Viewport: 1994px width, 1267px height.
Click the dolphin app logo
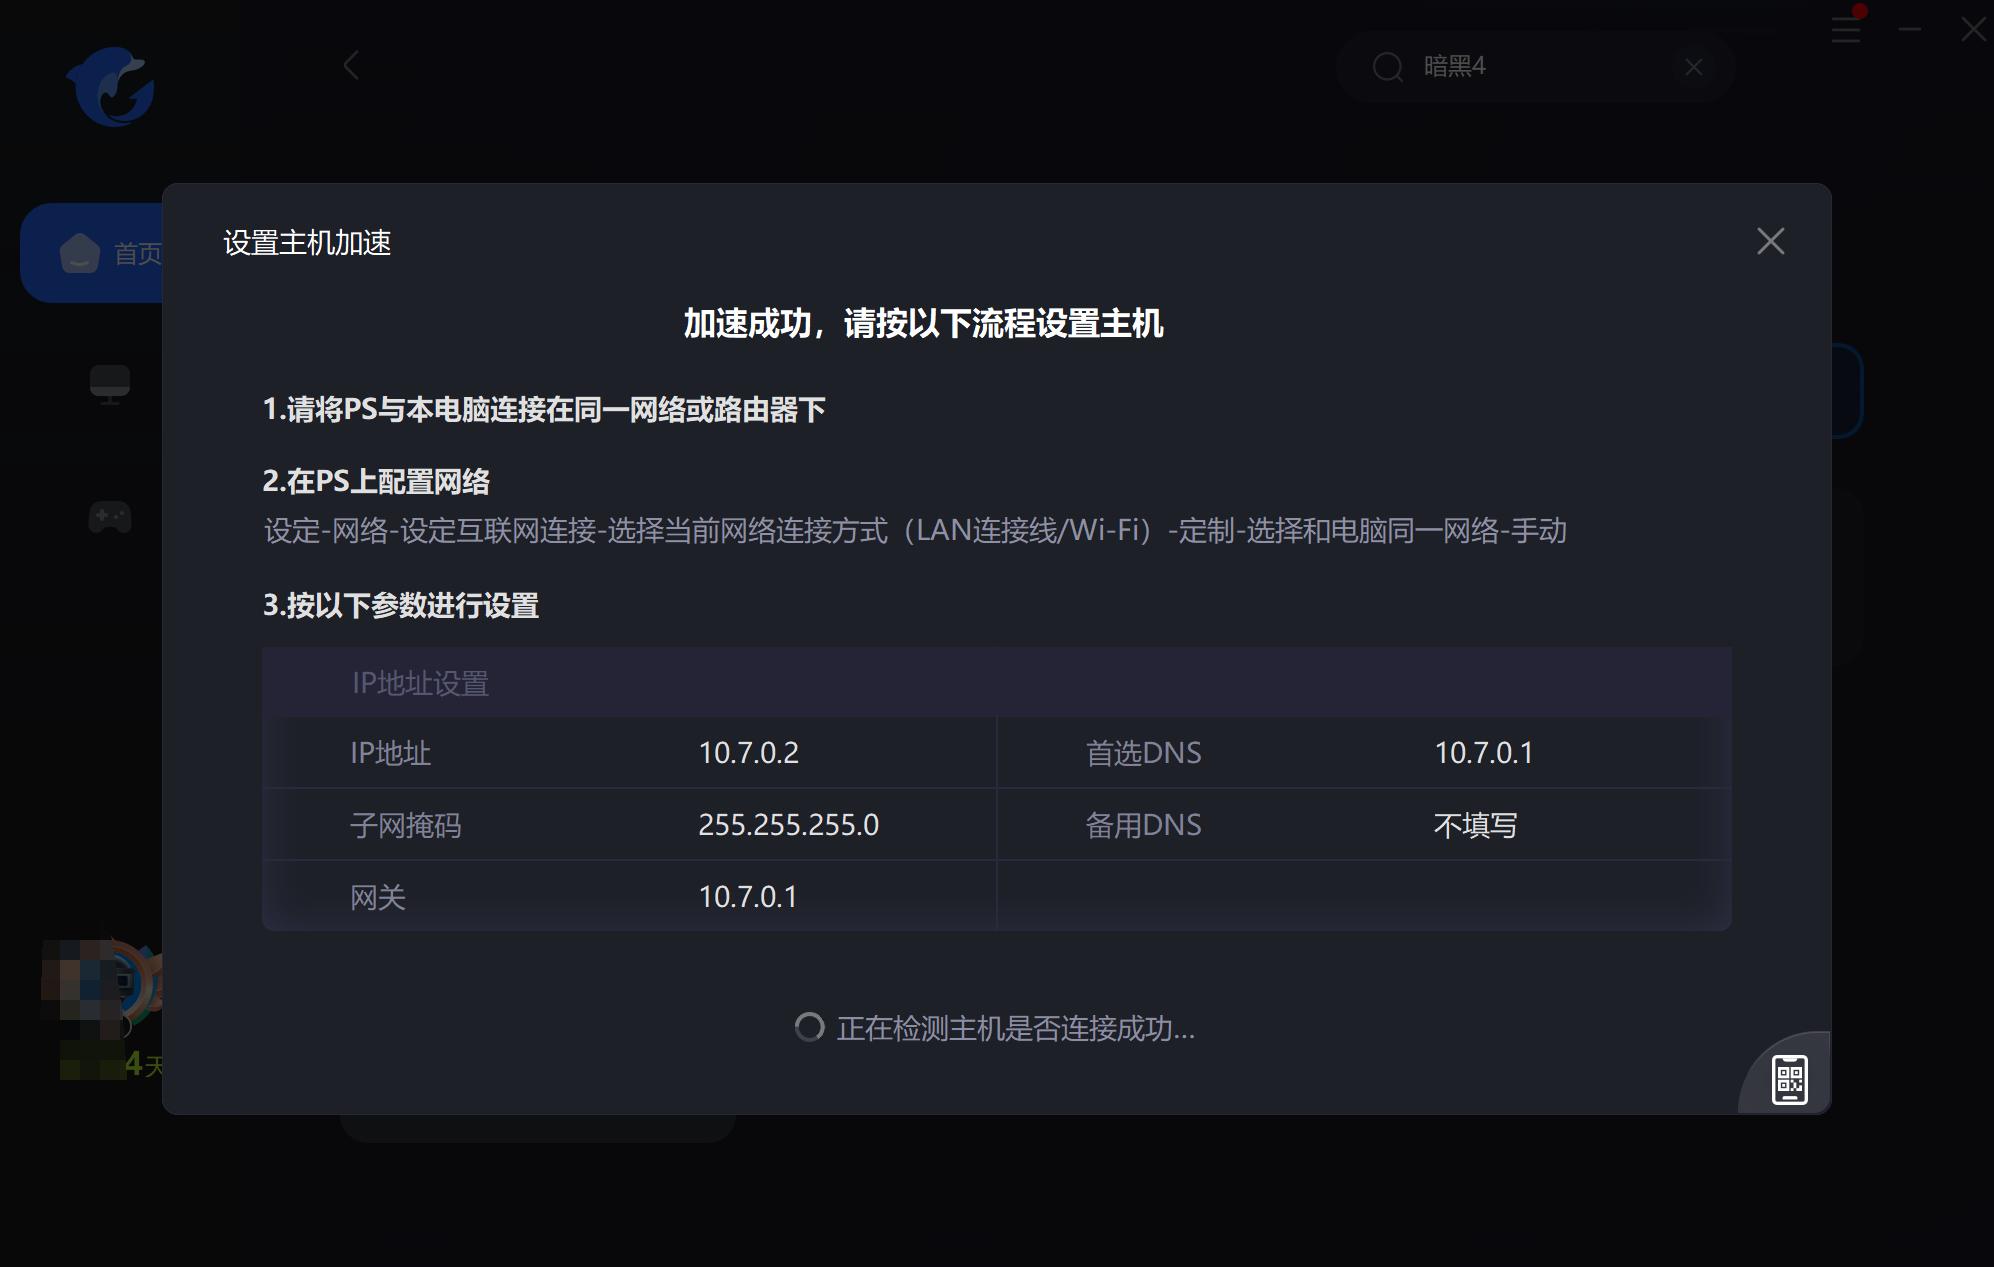110,88
